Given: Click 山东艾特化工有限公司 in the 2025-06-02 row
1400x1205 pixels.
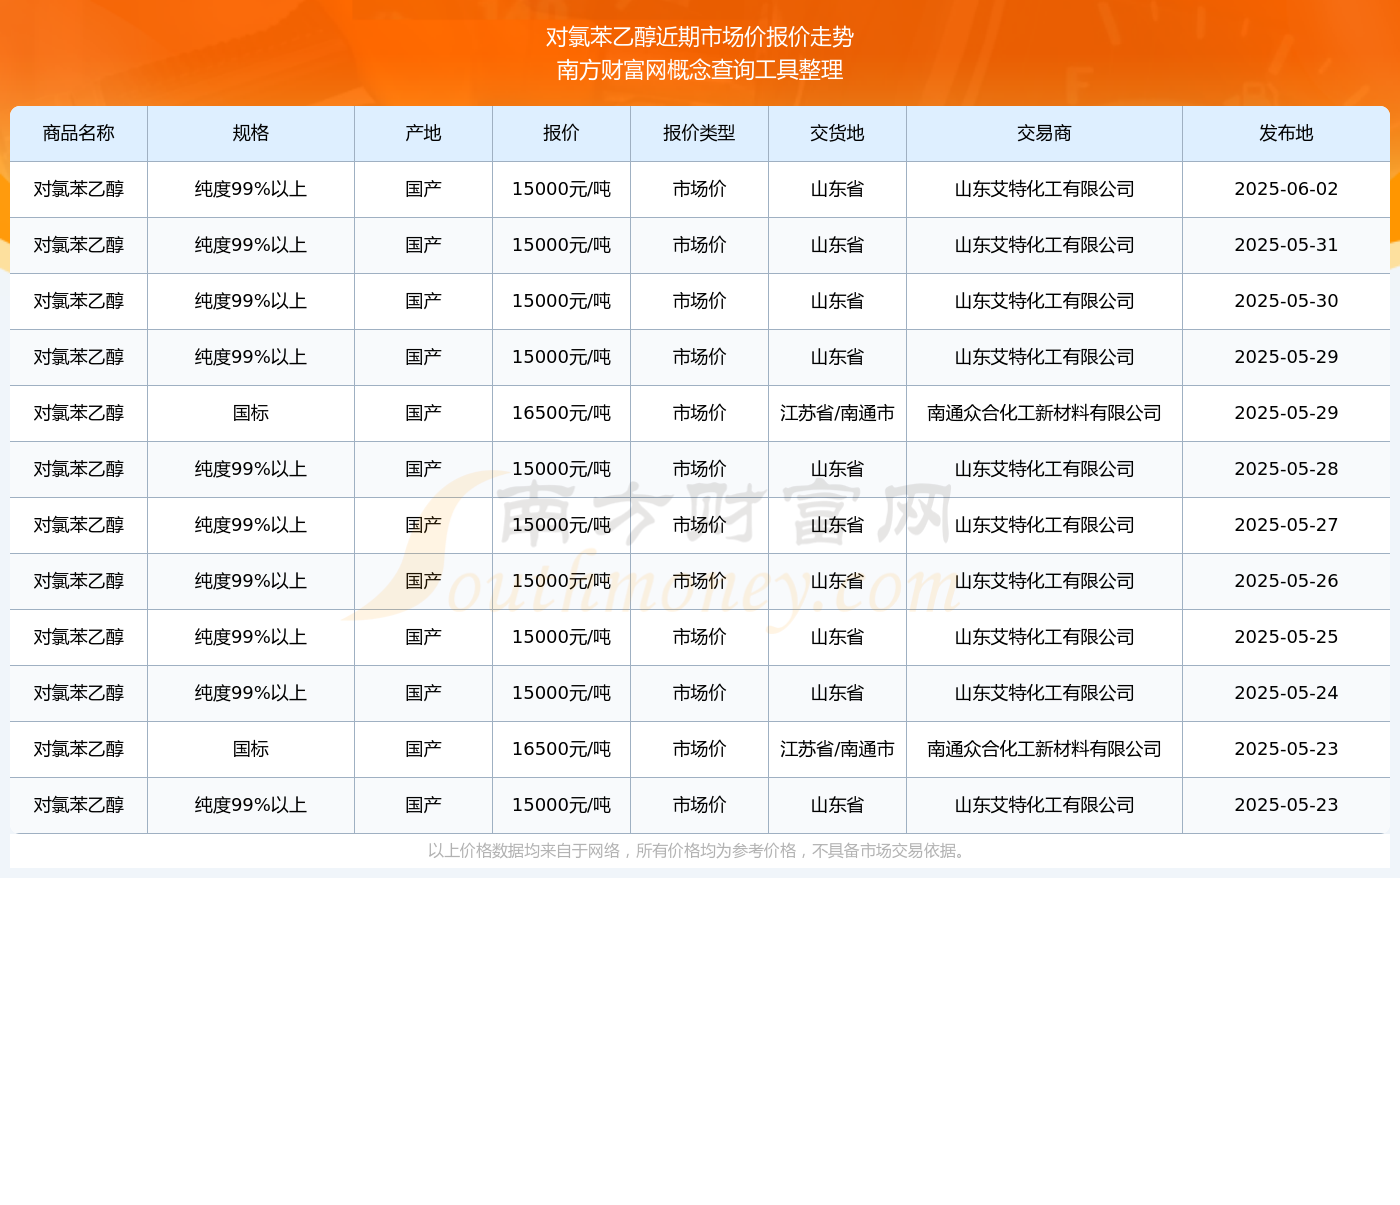Looking at the screenshot, I should (1045, 189).
